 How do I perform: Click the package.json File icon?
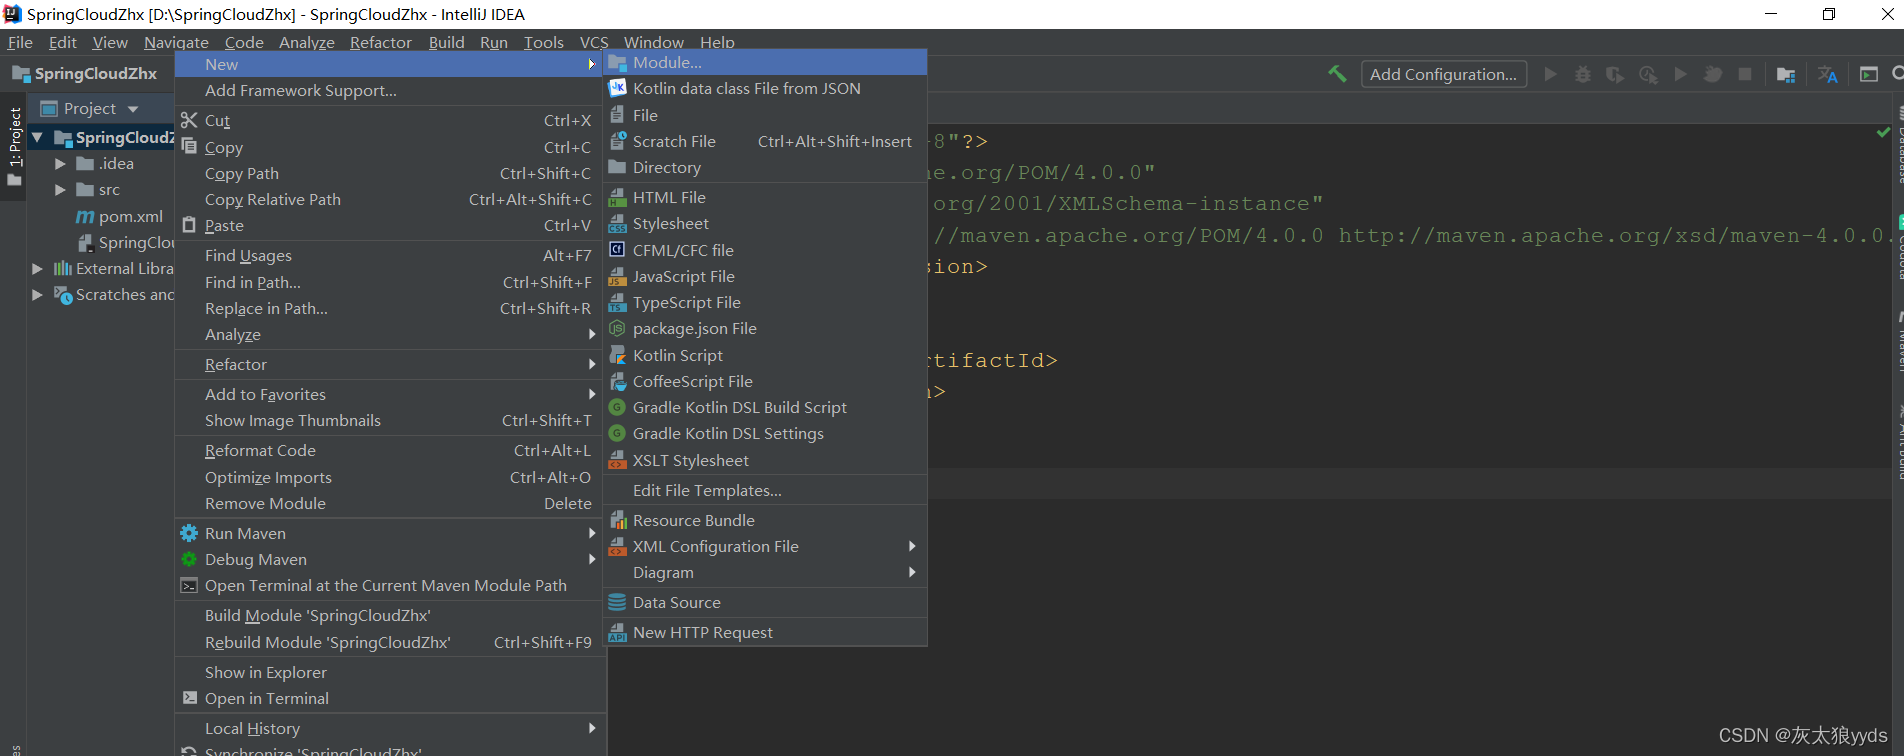tap(618, 328)
